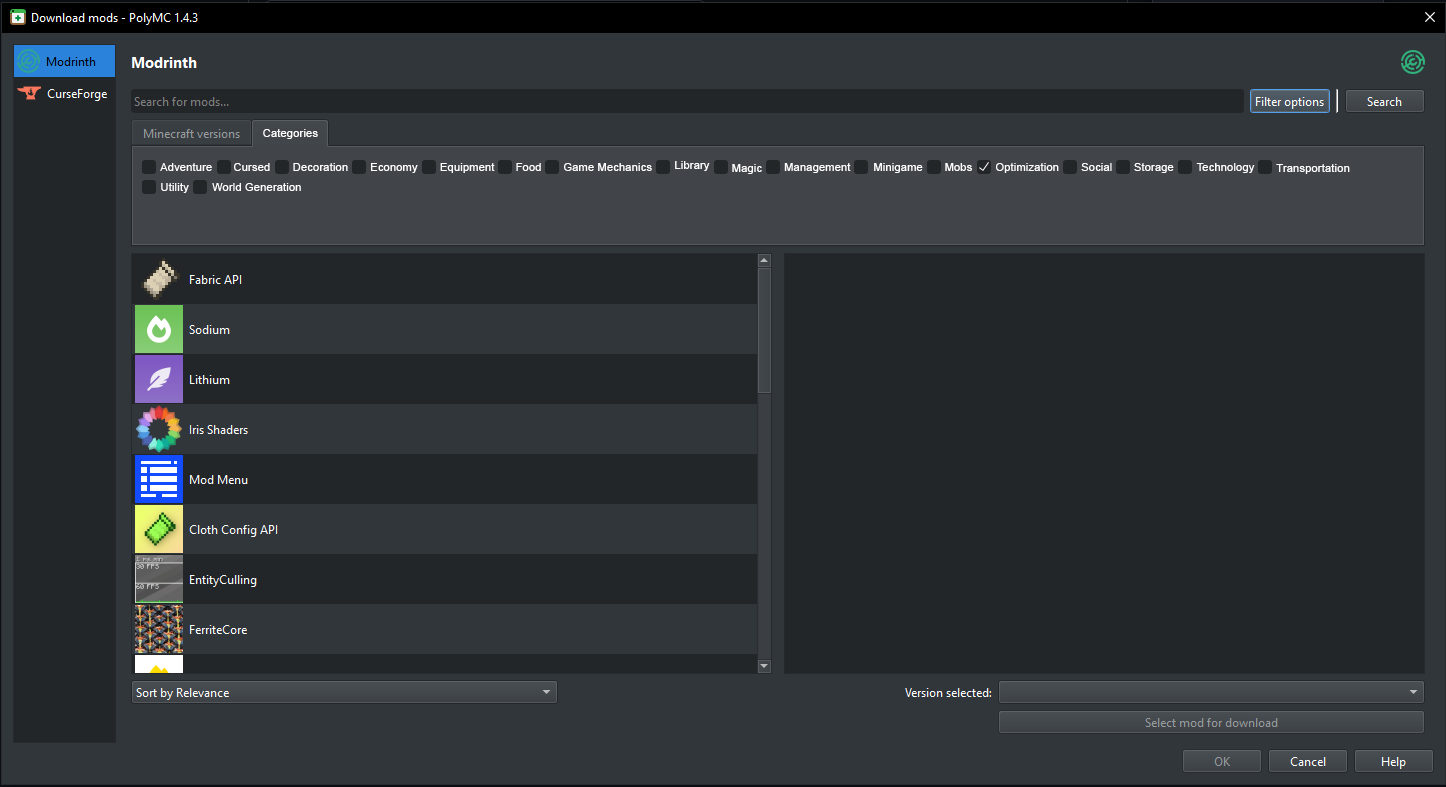Select the Mod Menu icon

coord(158,479)
